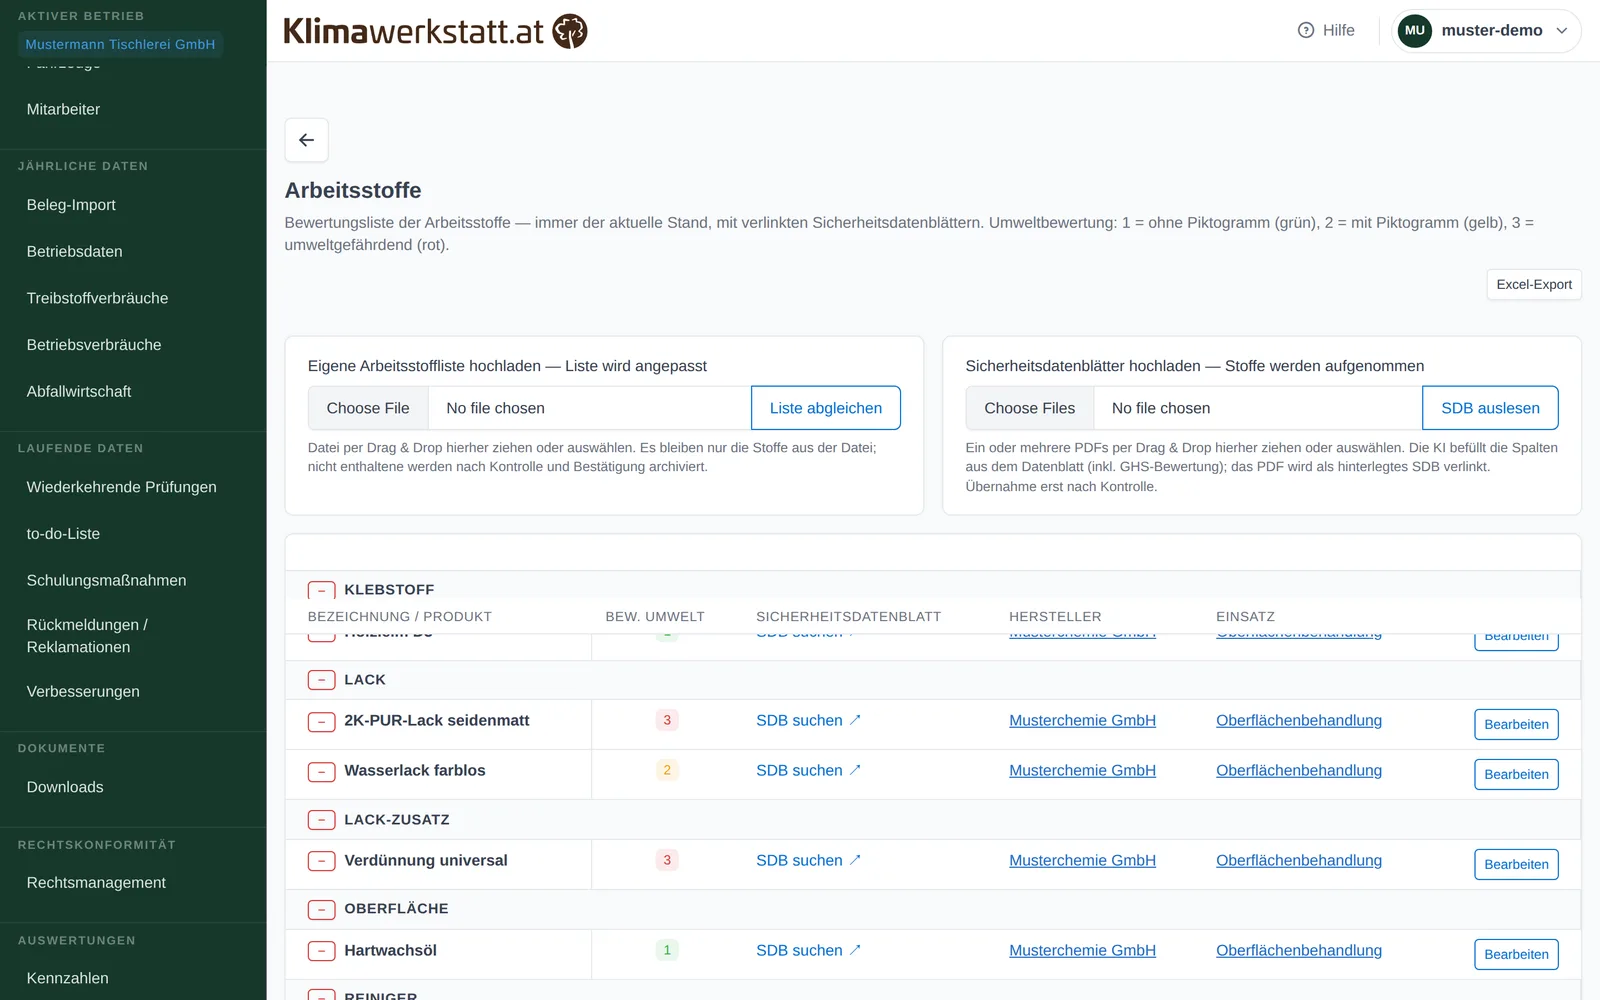Go to Abfallwirtschaft in the sidebar
The image size is (1600, 1000).
coord(79,392)
